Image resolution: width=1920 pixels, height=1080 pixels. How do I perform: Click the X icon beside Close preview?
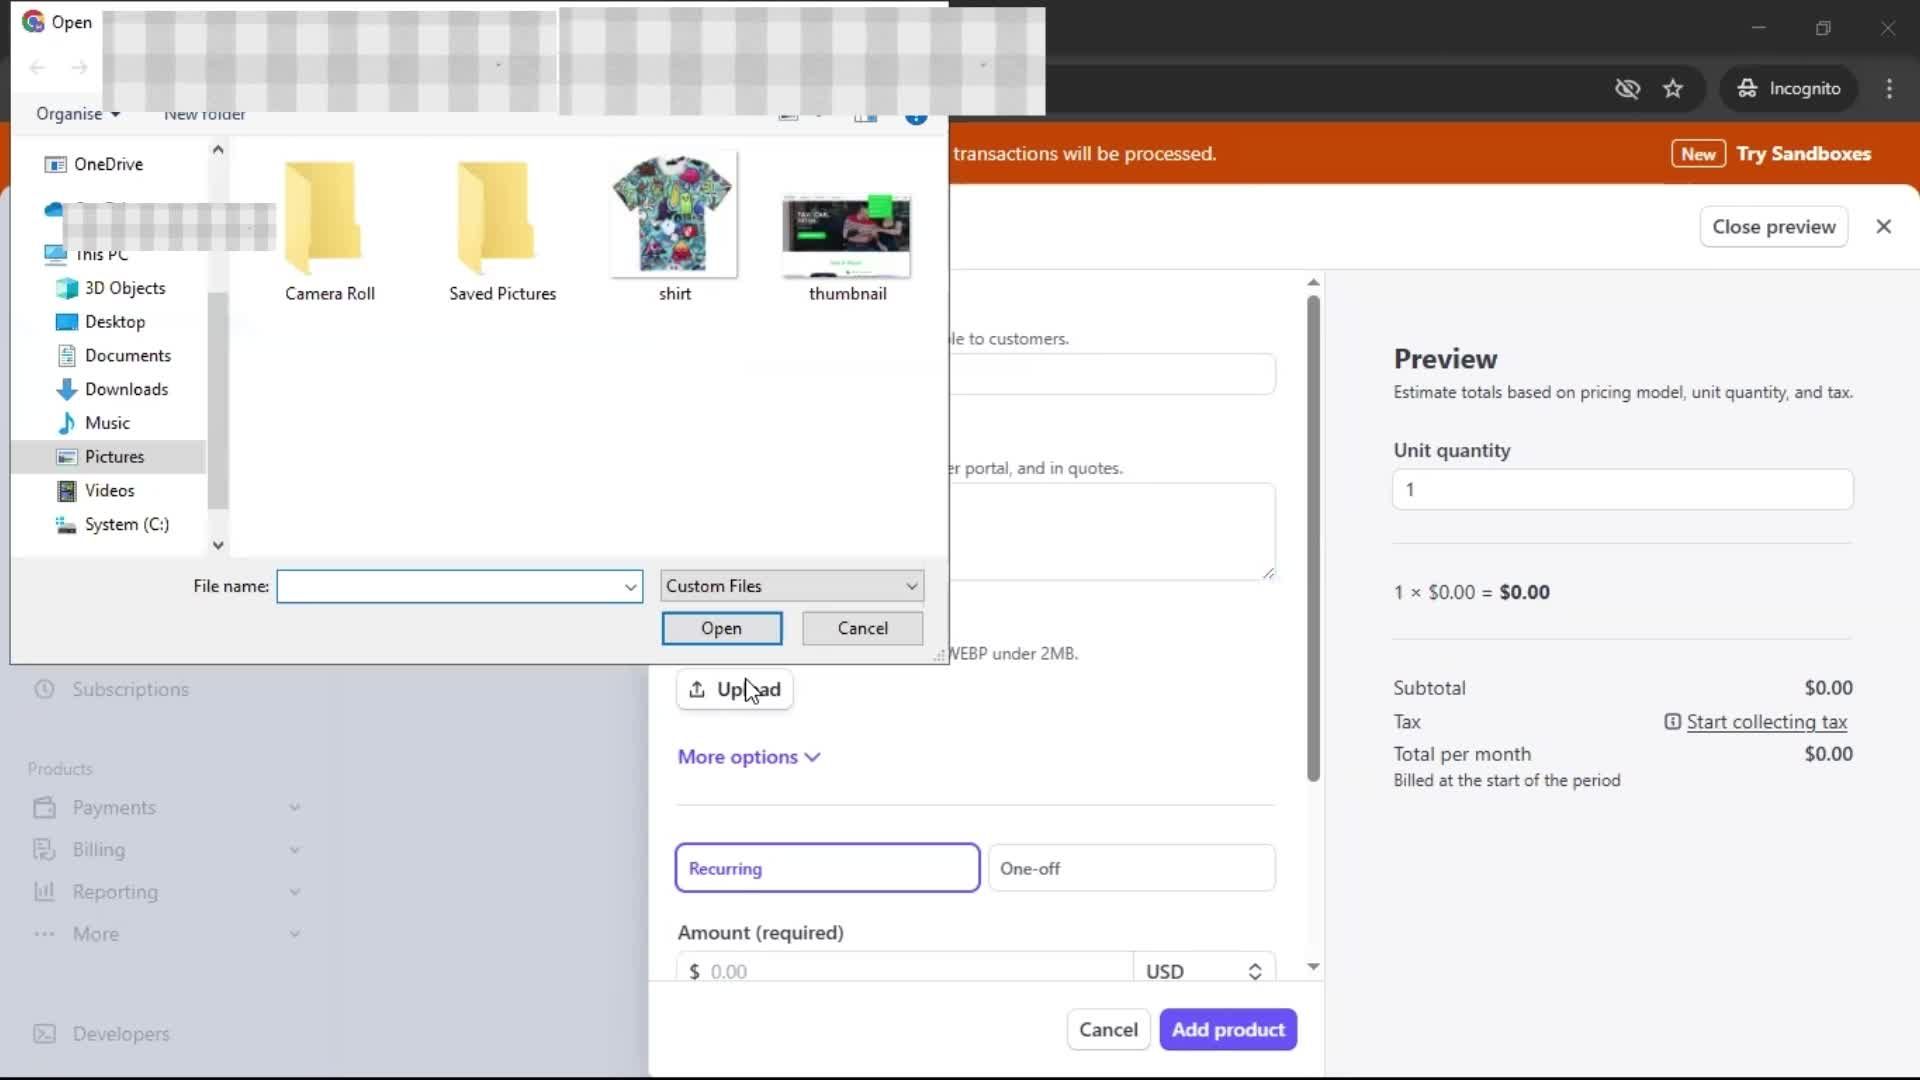[x=1884, y=227]
